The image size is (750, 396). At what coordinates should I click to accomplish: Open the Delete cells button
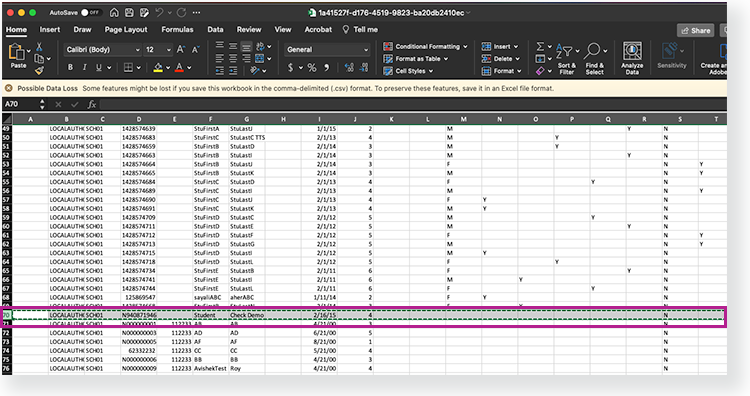(x=501, y=59)
